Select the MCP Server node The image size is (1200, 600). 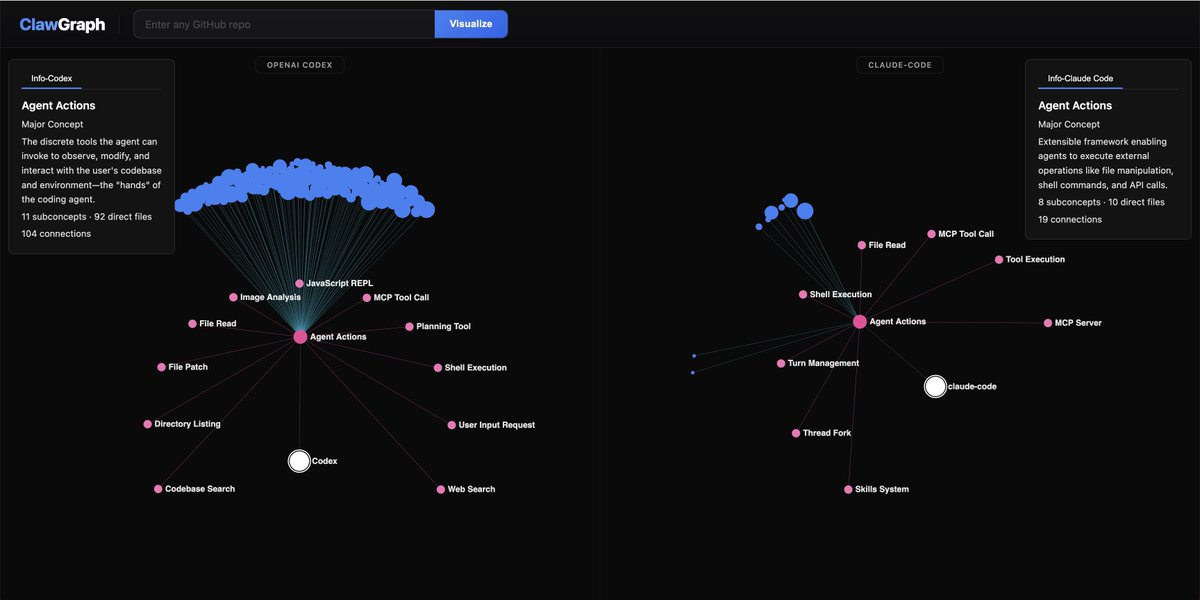click(1047, 323)
